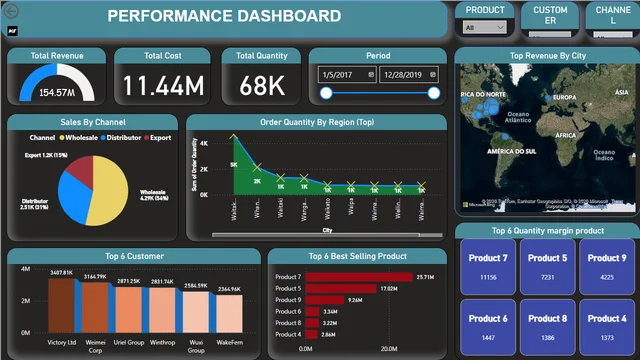Click the Product 8 sales bar
This screenshot has height=360, width=640.
(x=312, y=323)
